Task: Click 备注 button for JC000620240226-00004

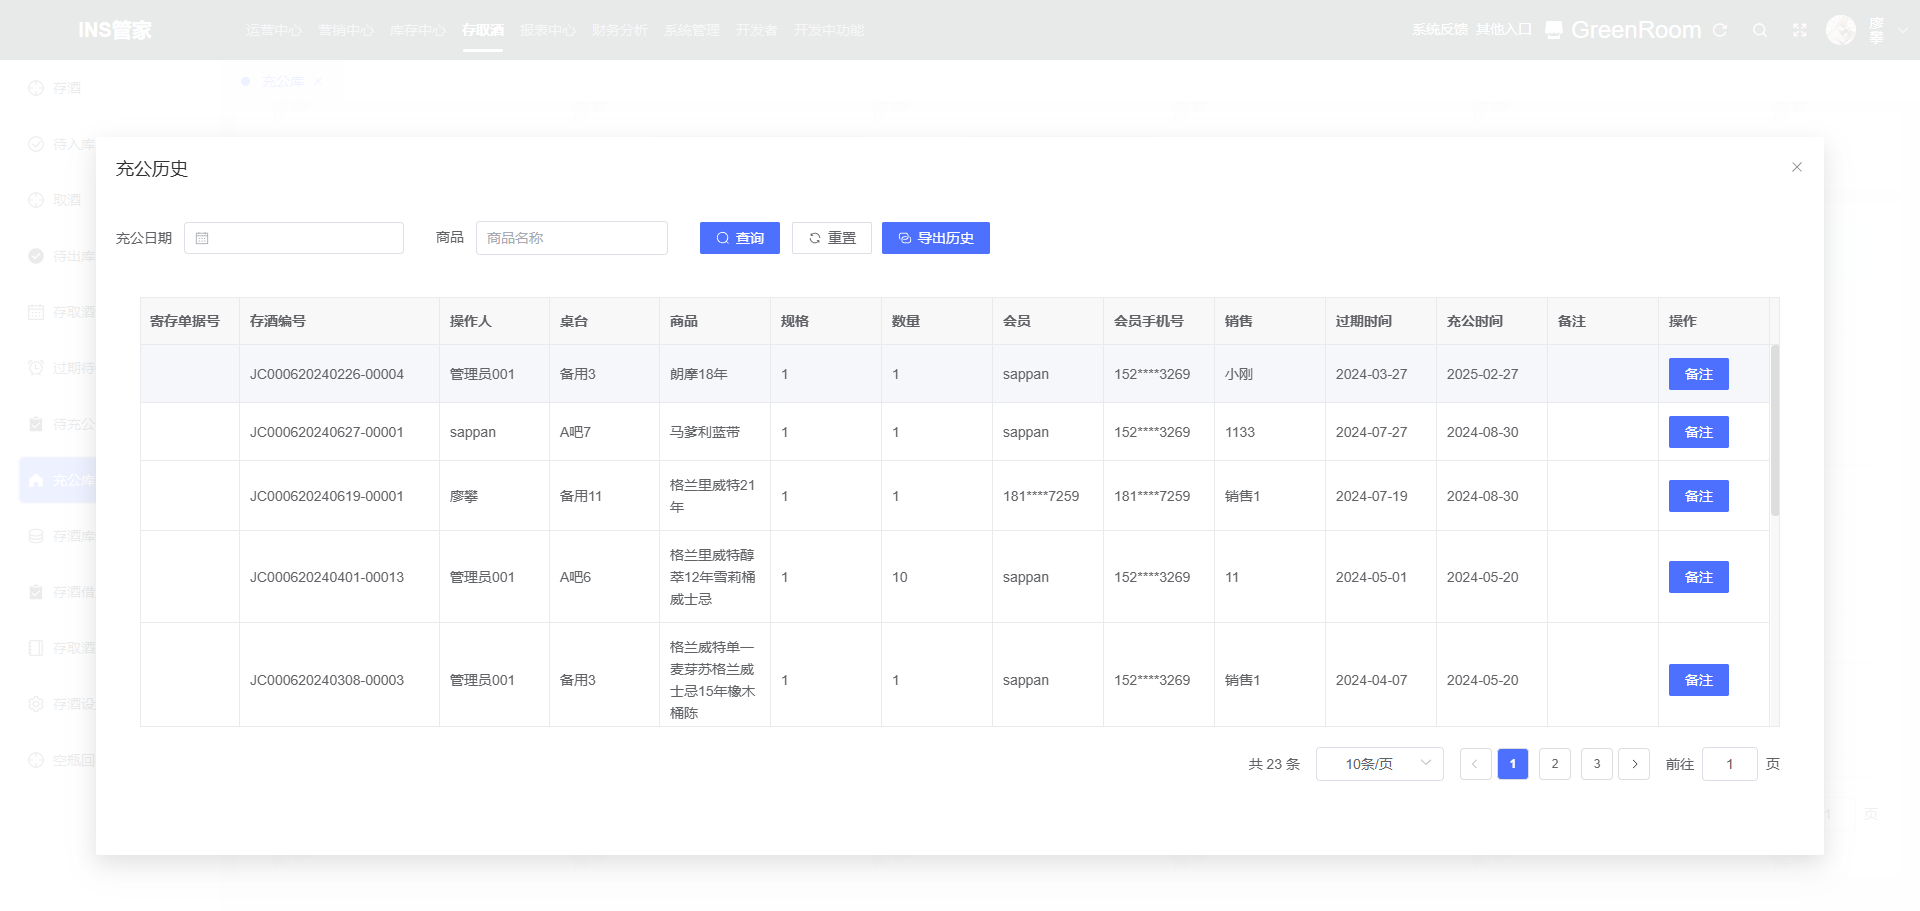Action: pos(1699,374)
